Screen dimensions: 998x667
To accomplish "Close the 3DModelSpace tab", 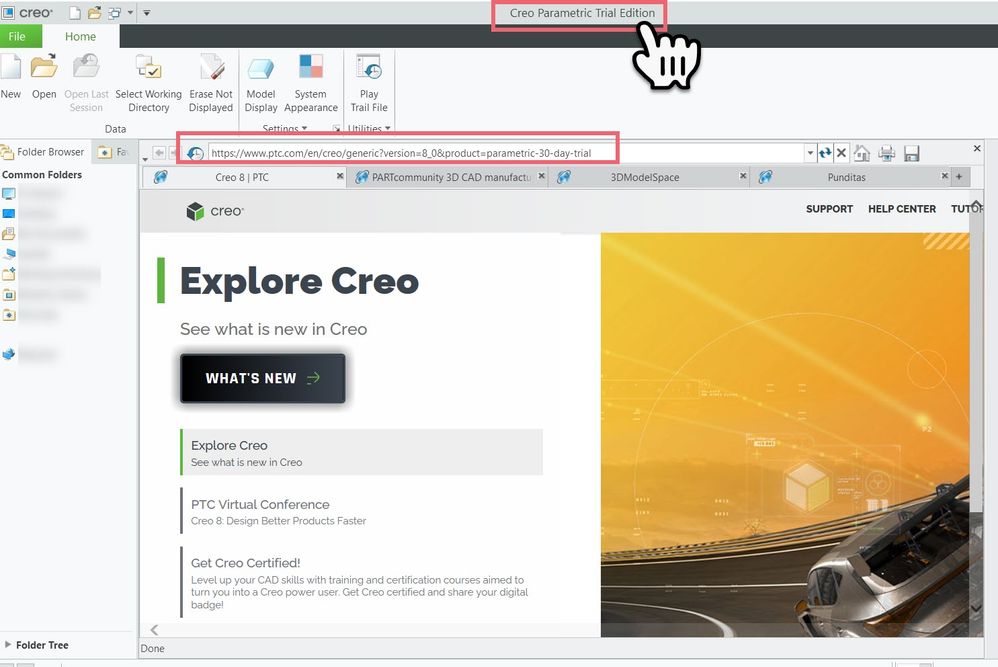I will click(743, 176).
